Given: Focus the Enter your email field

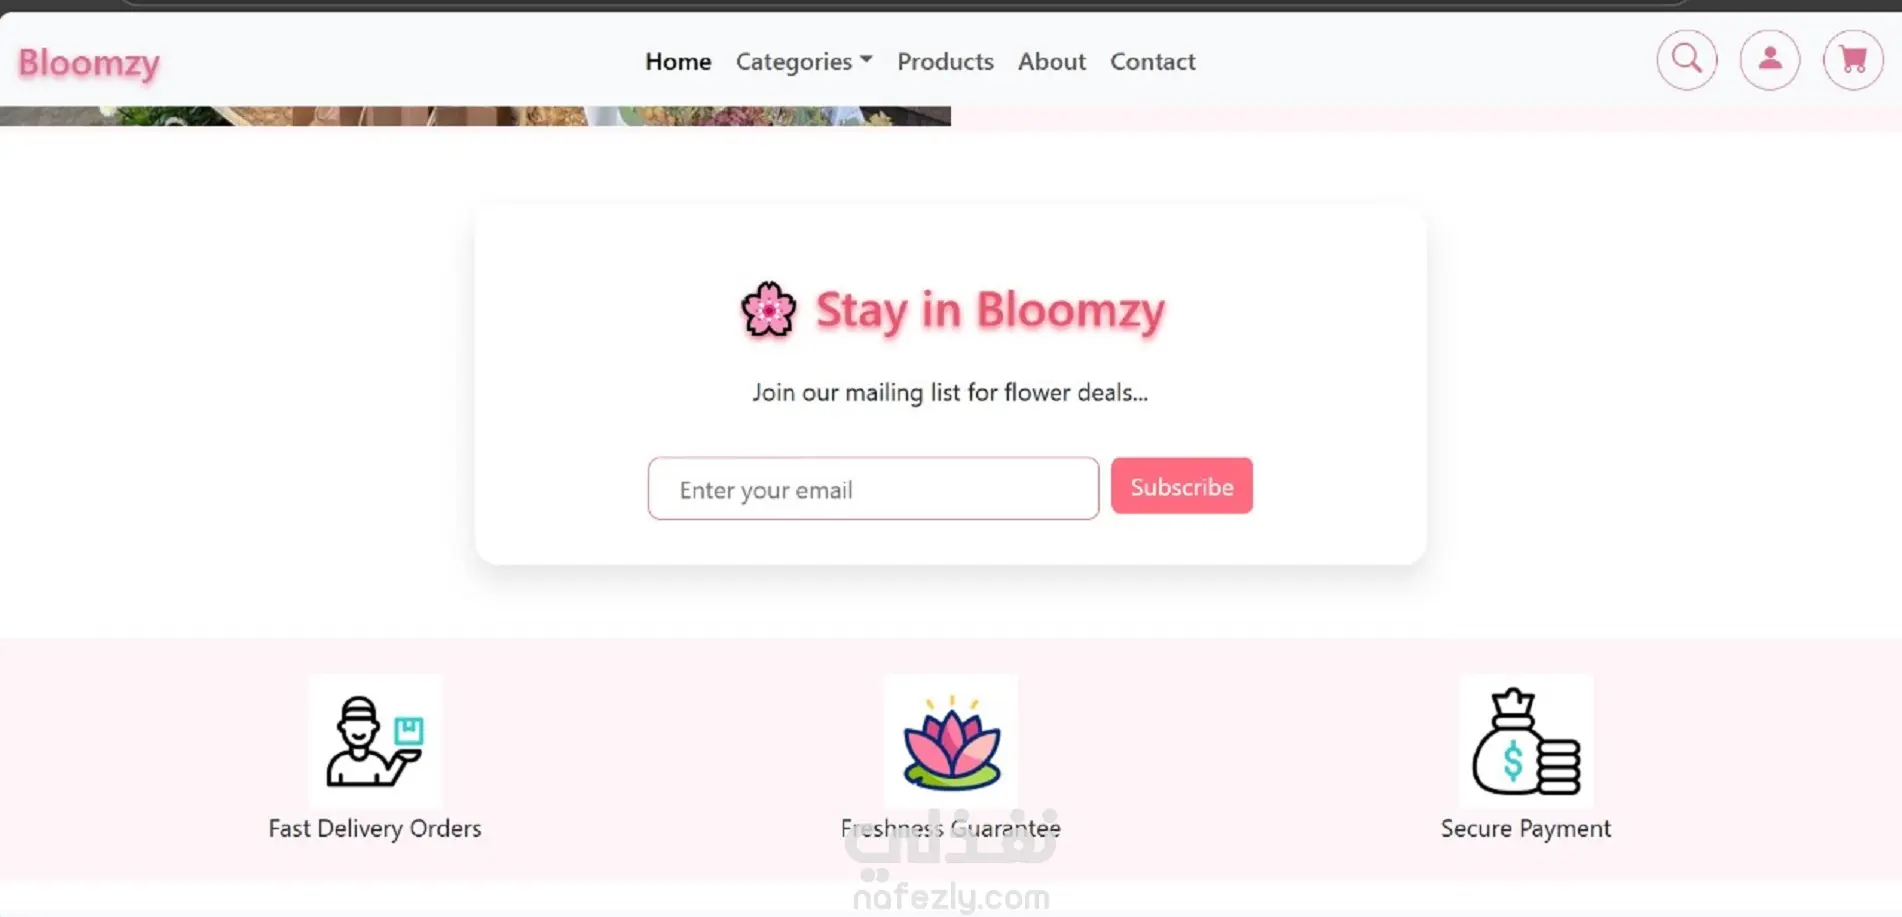Looking at the screenshot, I should pyautogui.click(x=873, y=489).
